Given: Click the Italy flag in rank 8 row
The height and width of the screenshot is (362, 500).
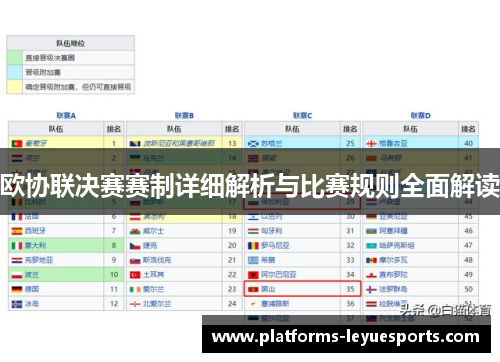Looking at the screenshot, I should [x=17, y=246].
